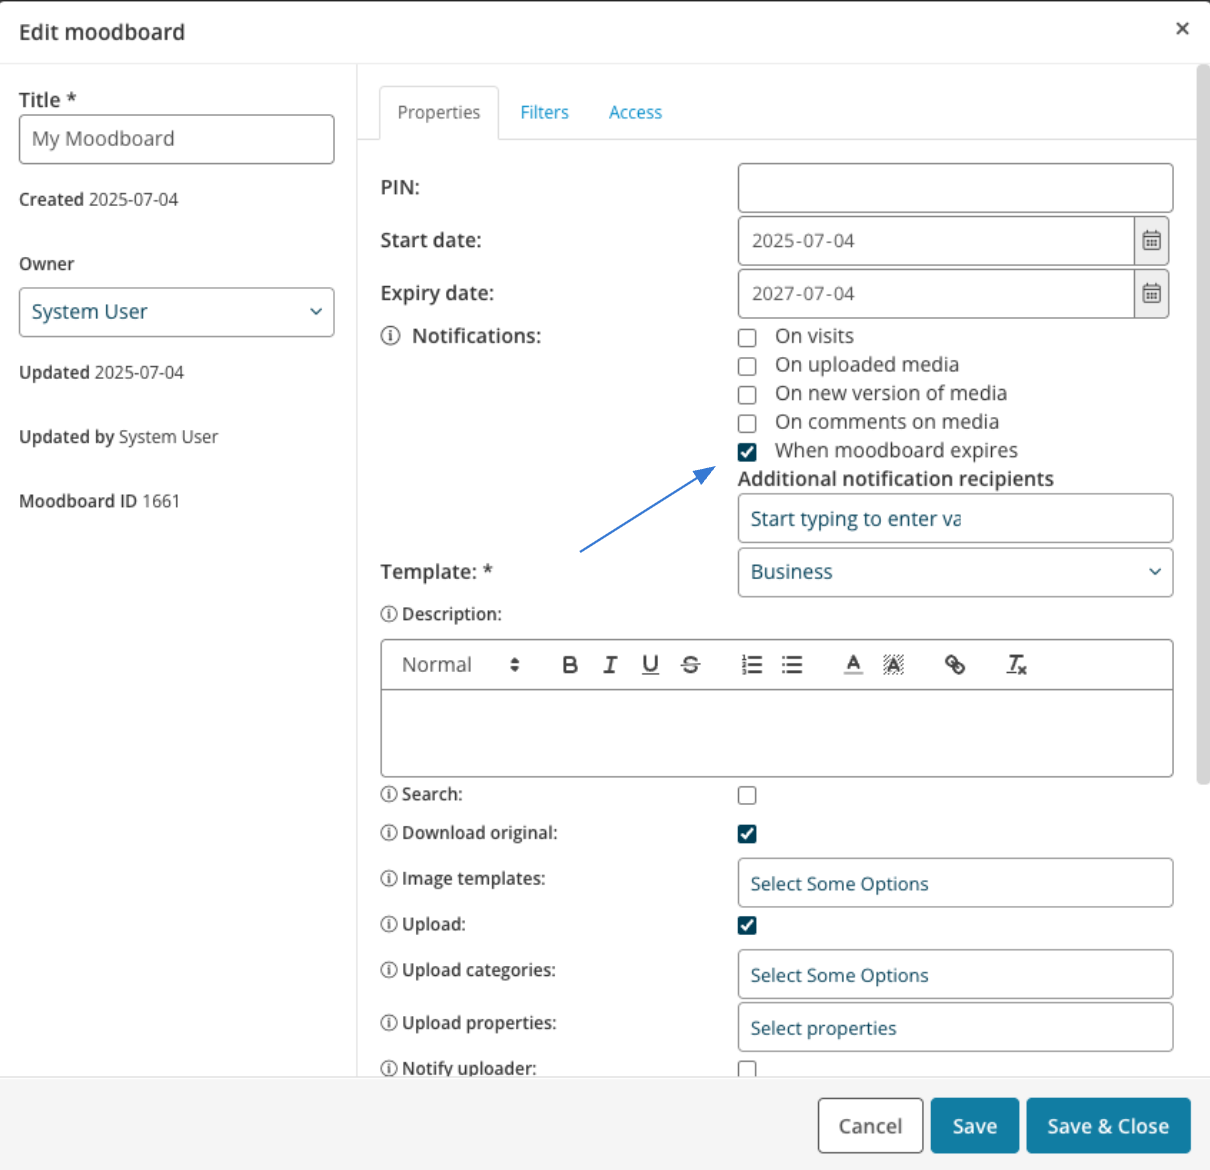
Task: Switch to the Filters tab
Action: 544,112
